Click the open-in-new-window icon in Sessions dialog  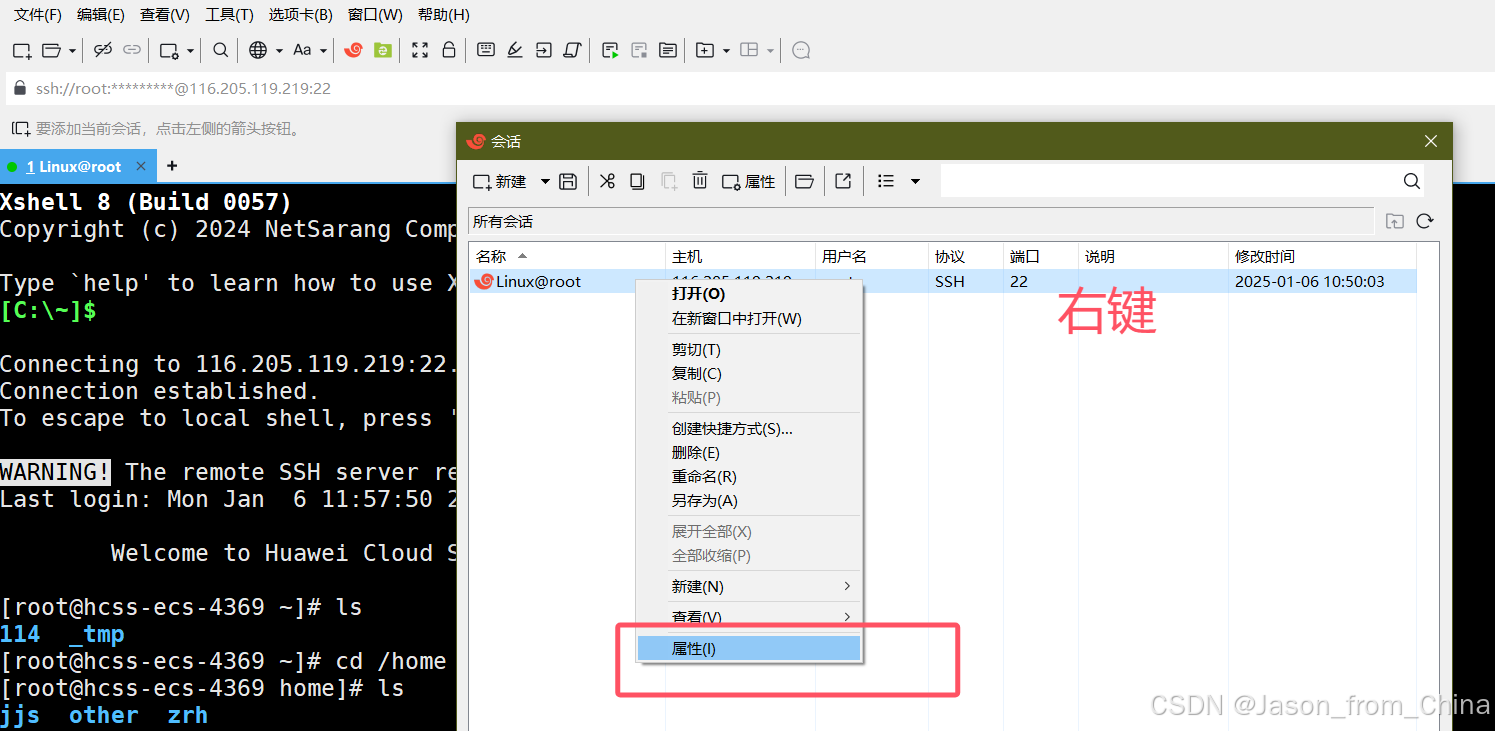843,181
